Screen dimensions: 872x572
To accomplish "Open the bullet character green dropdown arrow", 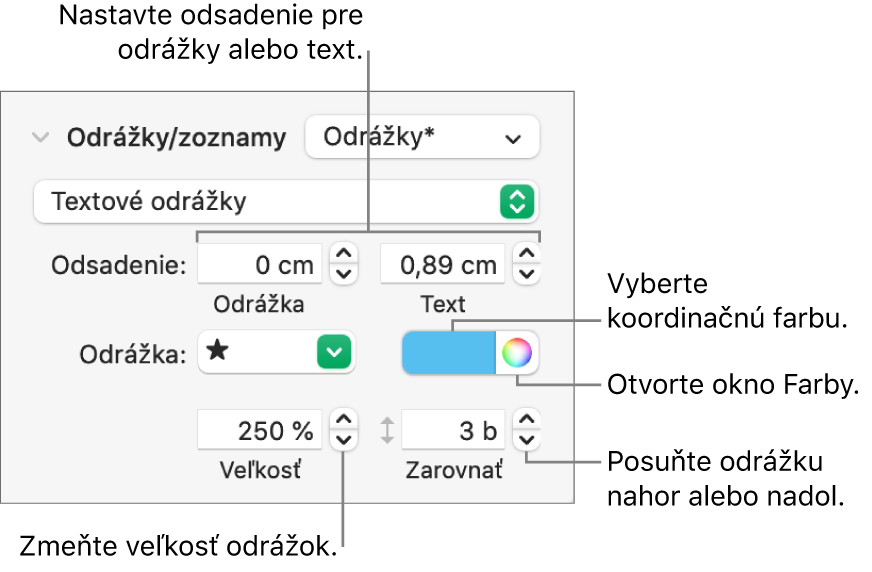I will (337, 353).
